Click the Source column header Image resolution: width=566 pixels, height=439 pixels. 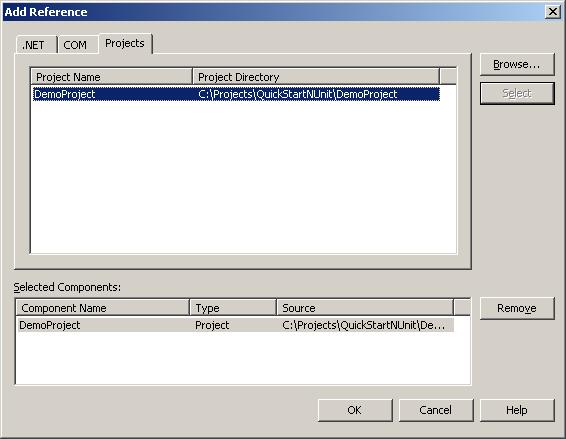click(365, 308)
